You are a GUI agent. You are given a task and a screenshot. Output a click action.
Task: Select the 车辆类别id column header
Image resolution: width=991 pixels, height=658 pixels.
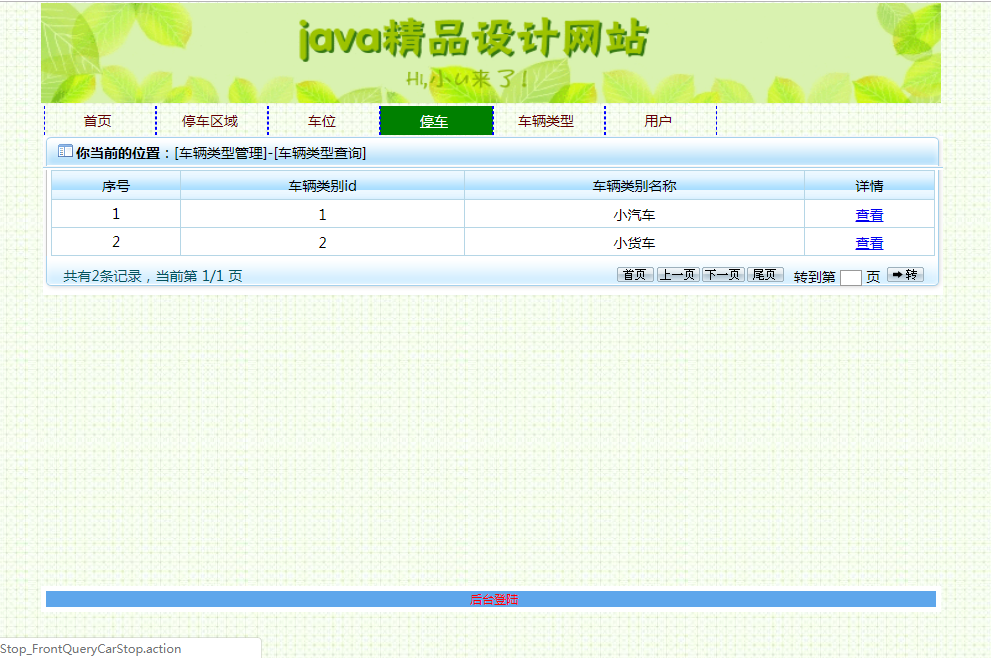click(x=322, y=186)
